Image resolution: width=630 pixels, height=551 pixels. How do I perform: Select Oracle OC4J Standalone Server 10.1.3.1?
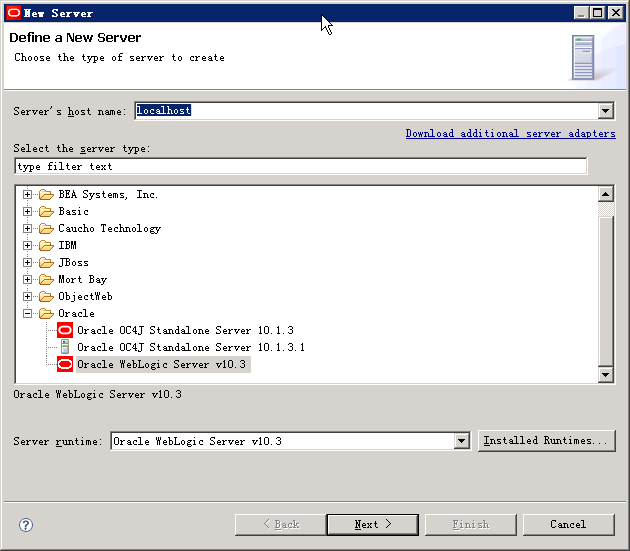tap(191, 347)
